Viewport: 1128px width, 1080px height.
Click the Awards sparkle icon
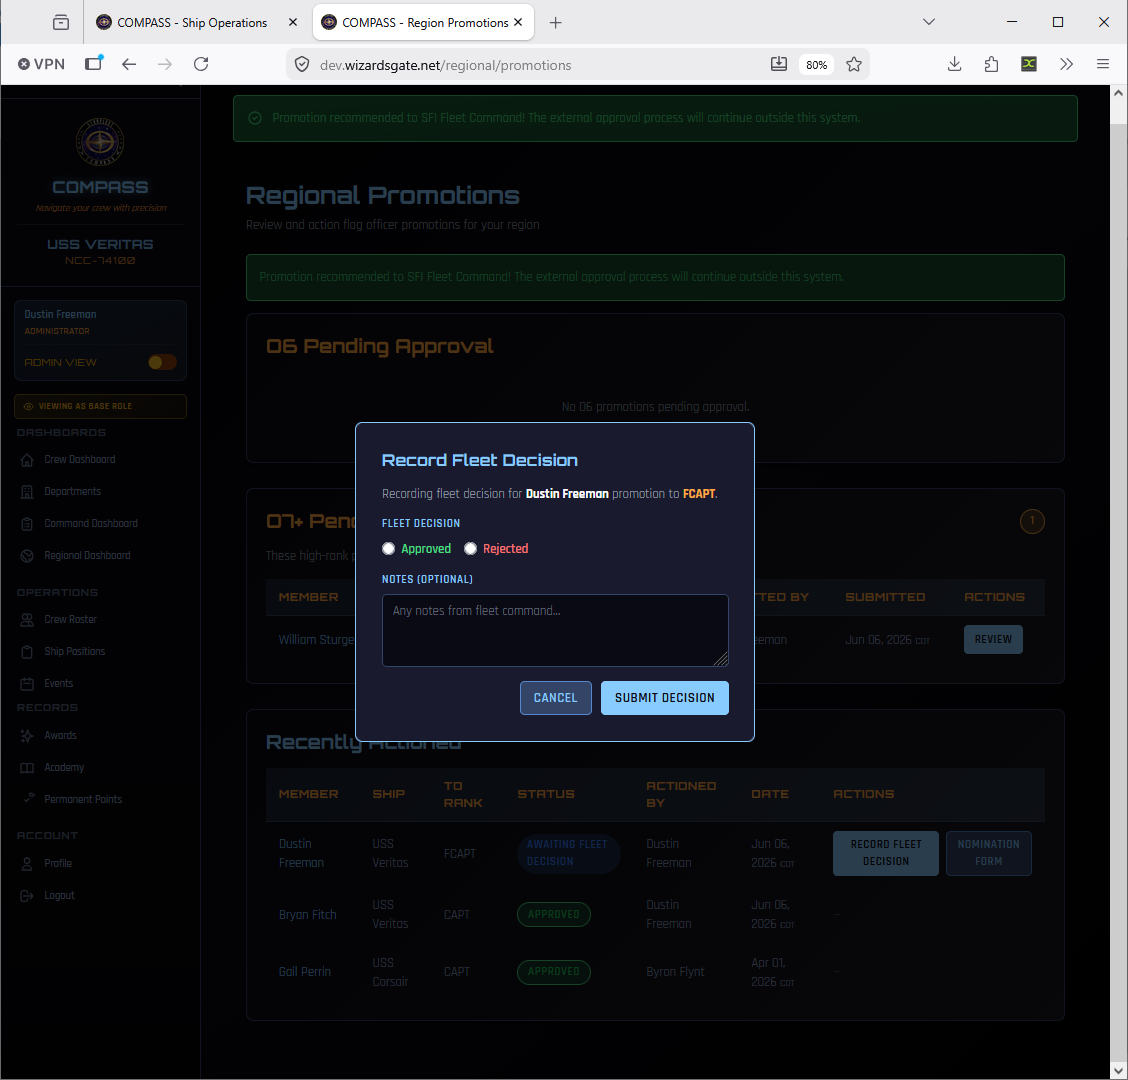tap(27, 735)
